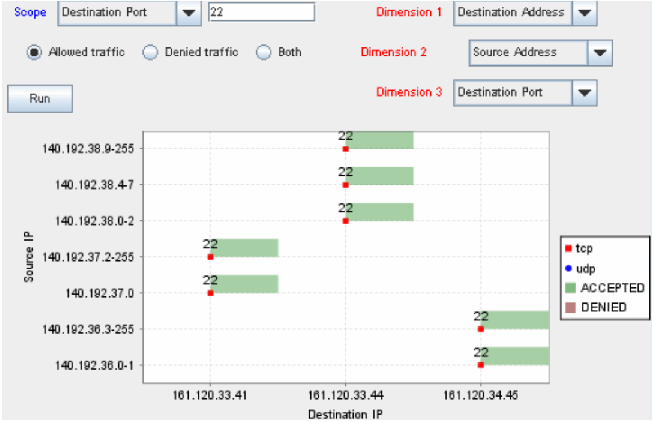
Task: Click the green accepted bar at 140.192.38.4-7
Action: pos(380,176)
